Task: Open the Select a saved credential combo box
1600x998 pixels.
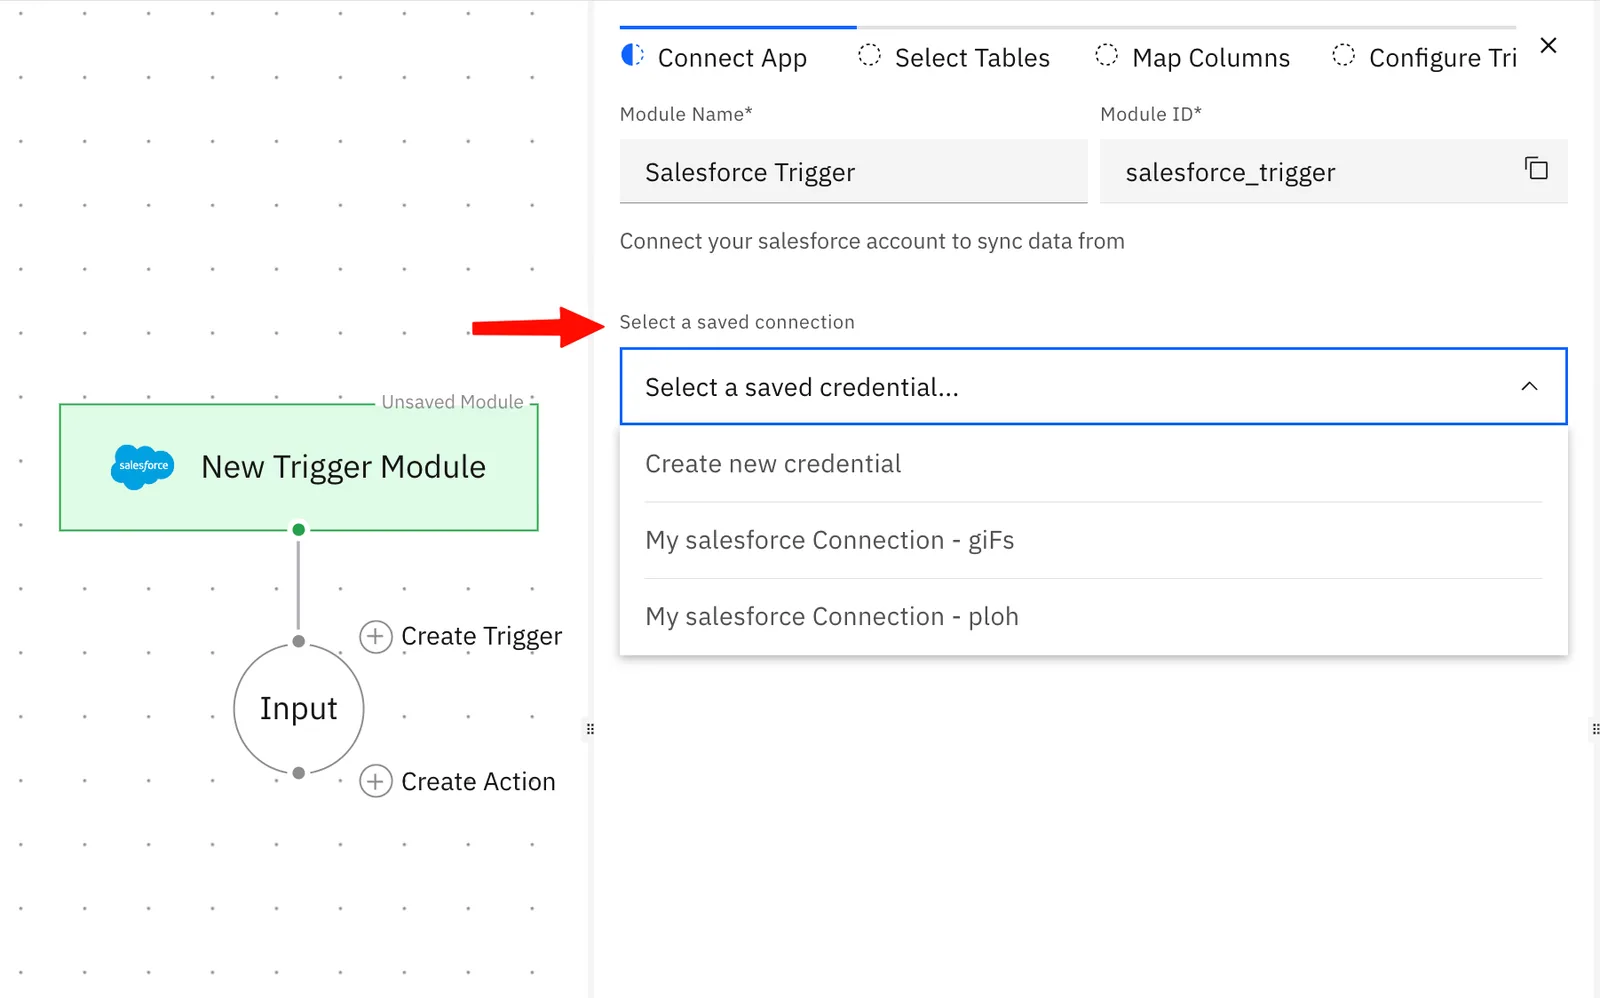Action: [1093, 386]
